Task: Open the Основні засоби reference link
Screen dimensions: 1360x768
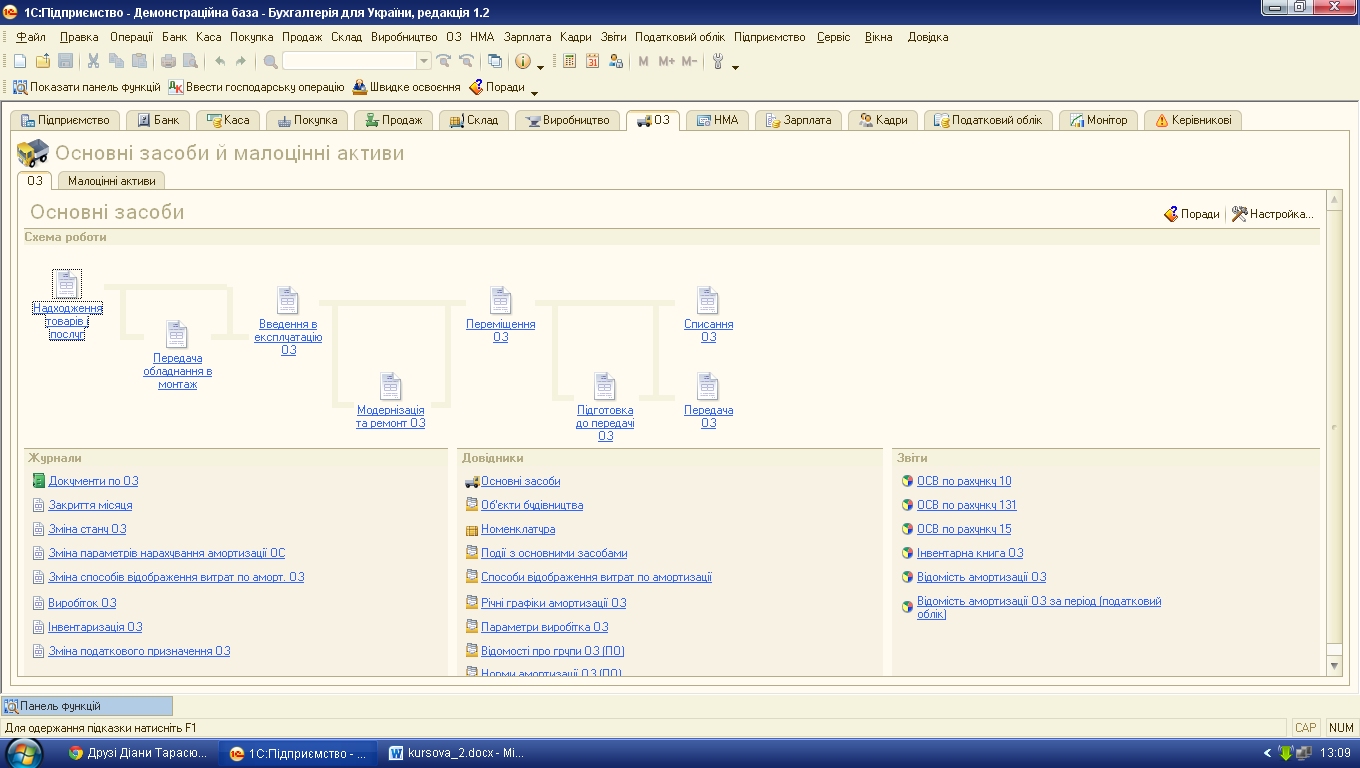Action: pyautogui.click(x=520, y=481)
